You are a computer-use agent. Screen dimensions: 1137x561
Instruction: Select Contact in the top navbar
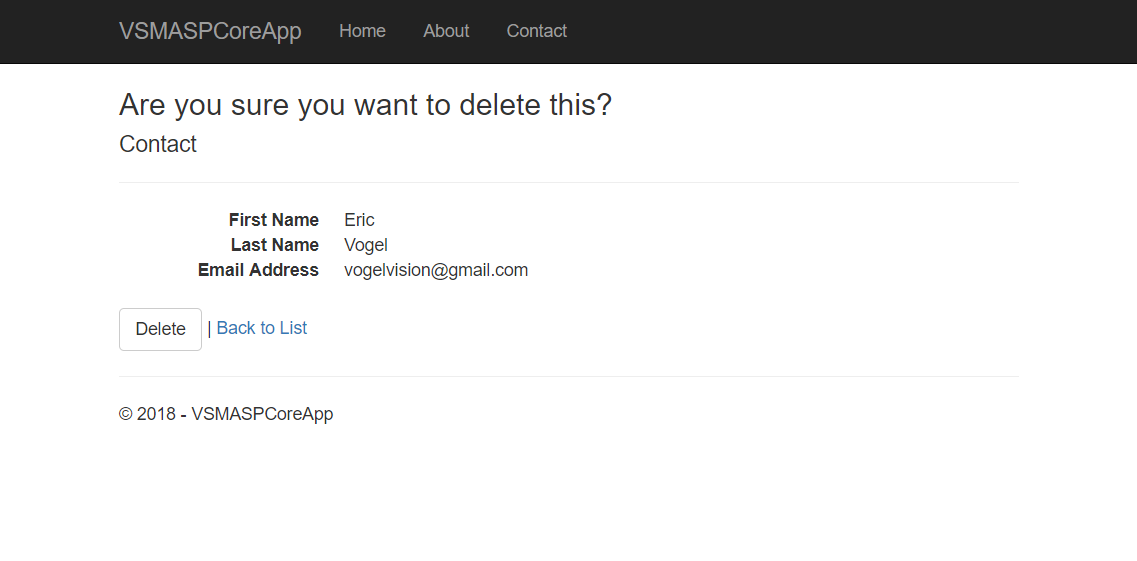click(x=536, y=31)
